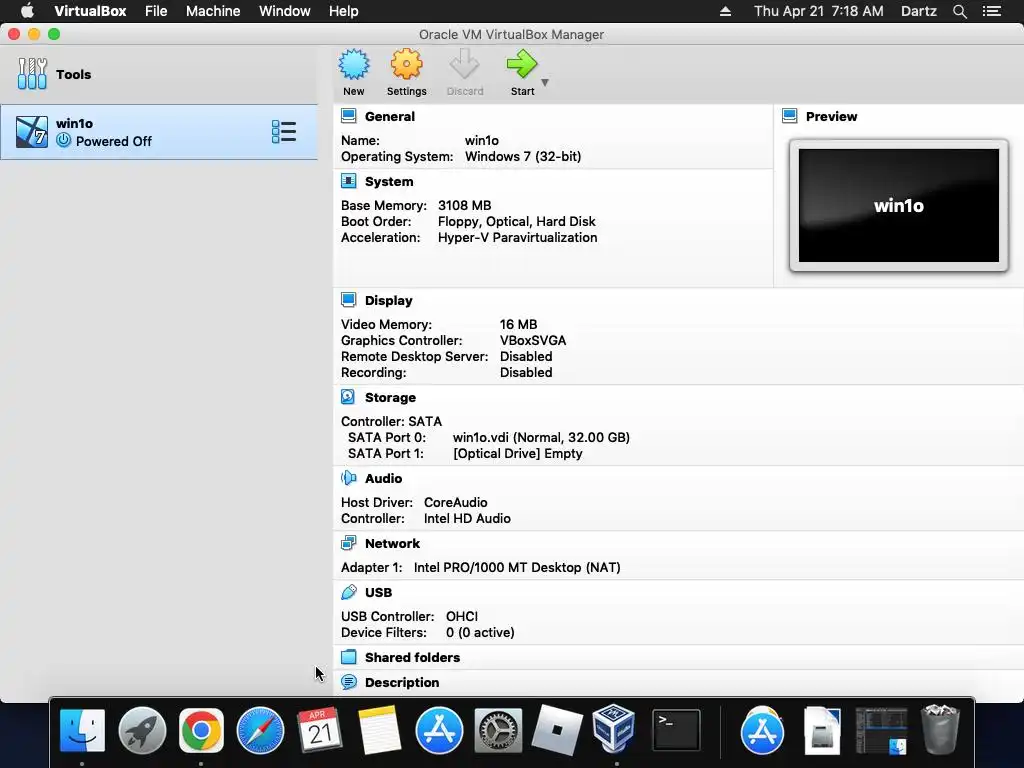Click the Intel PRO/1000 MT Desktop adapter text
Image resolution: width=1024 pixels, height=768 pixels.
[x=517, y=567]
